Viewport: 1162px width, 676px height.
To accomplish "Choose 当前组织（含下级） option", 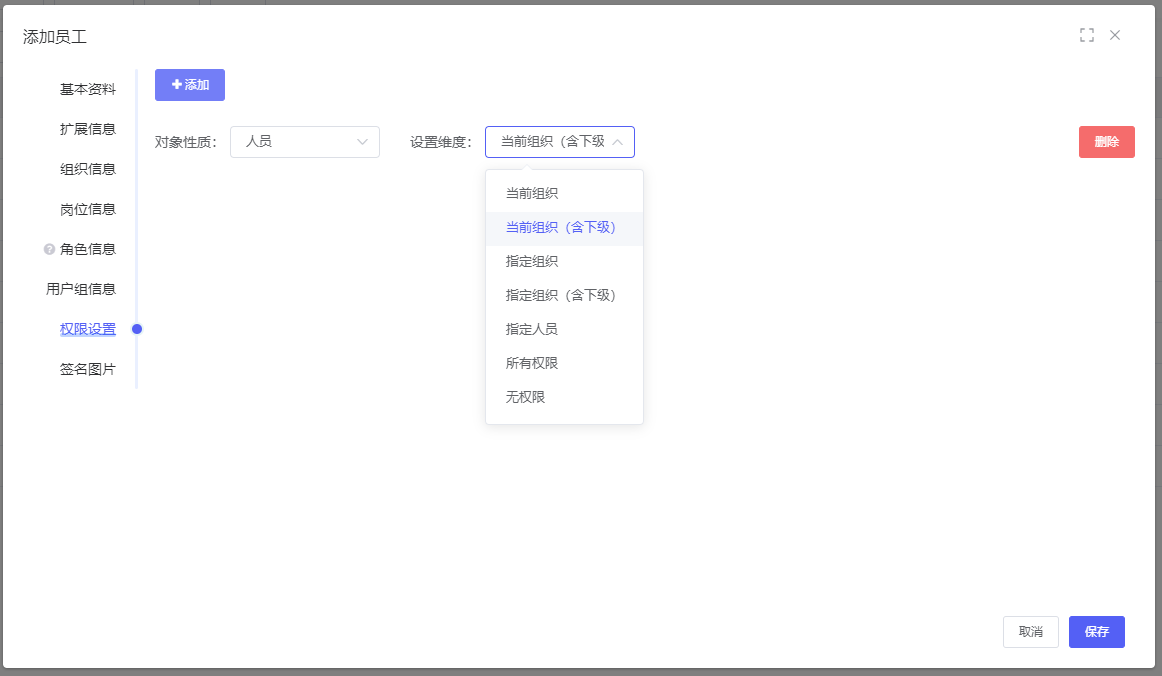I will pyautogui.click(x=561, y=228).
